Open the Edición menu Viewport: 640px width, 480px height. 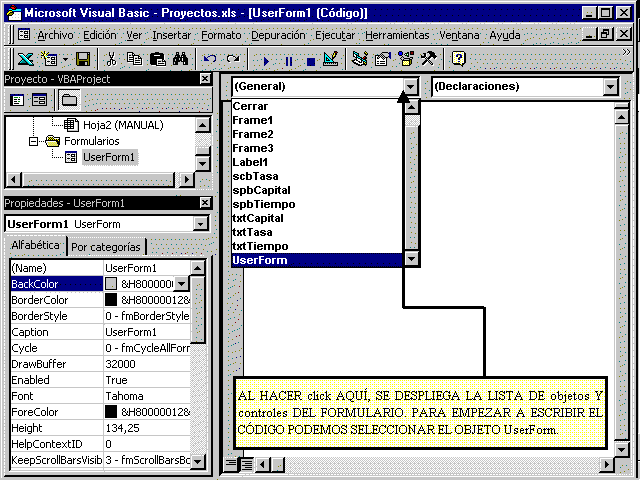[100, 36]
